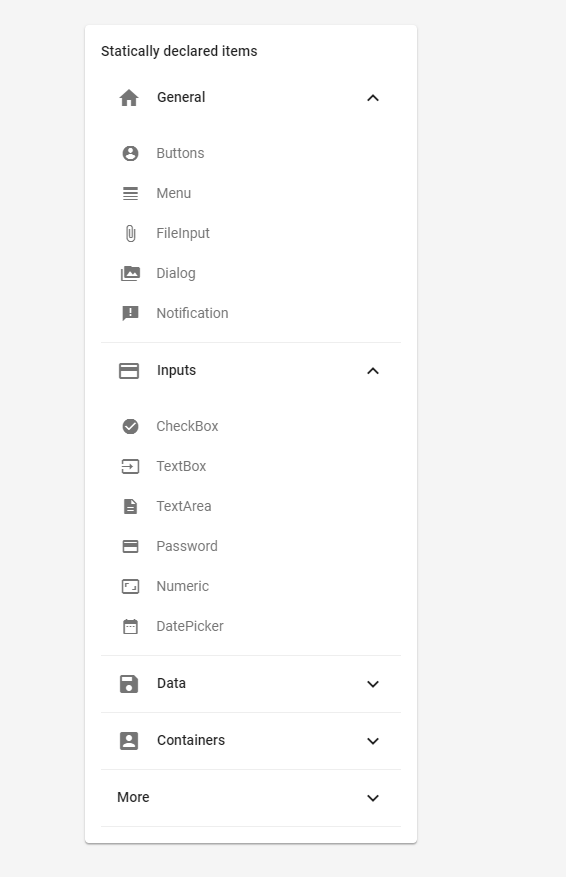The image size is (566, 877).
Task: Click the home icon beside General
Action: (129, 98)
